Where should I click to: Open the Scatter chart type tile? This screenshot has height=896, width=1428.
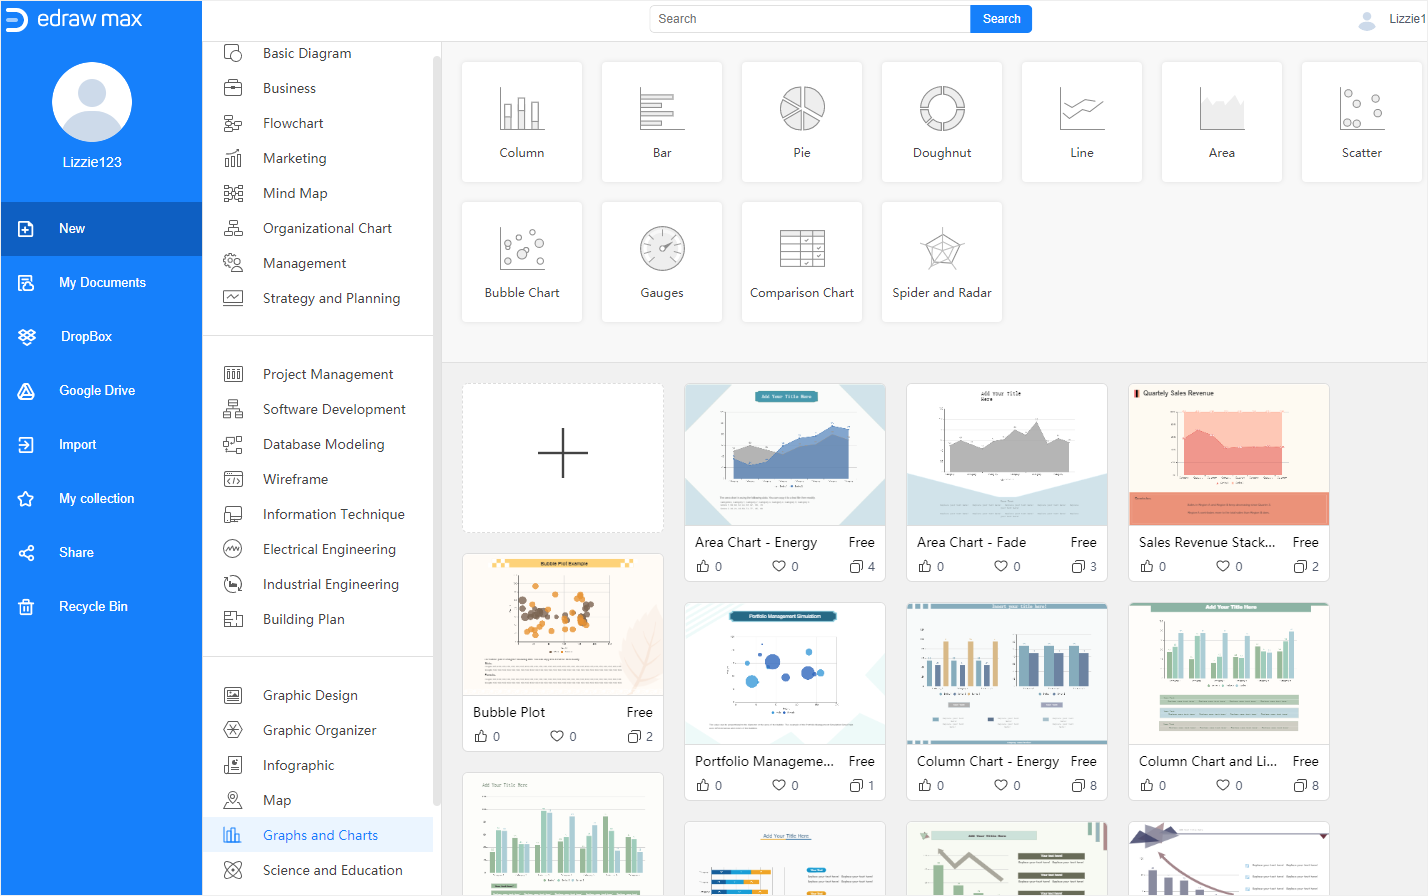pyautogui.click(x=1362, y=122)
